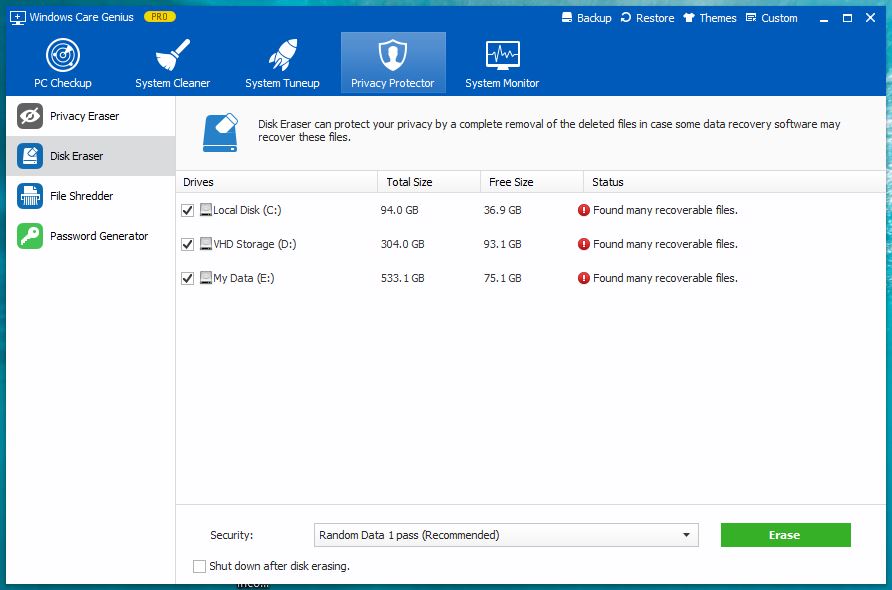This screenshot has width=892, height=590.
Task: Sort by the Free Size column header
Action: click(x=532, y=182)
